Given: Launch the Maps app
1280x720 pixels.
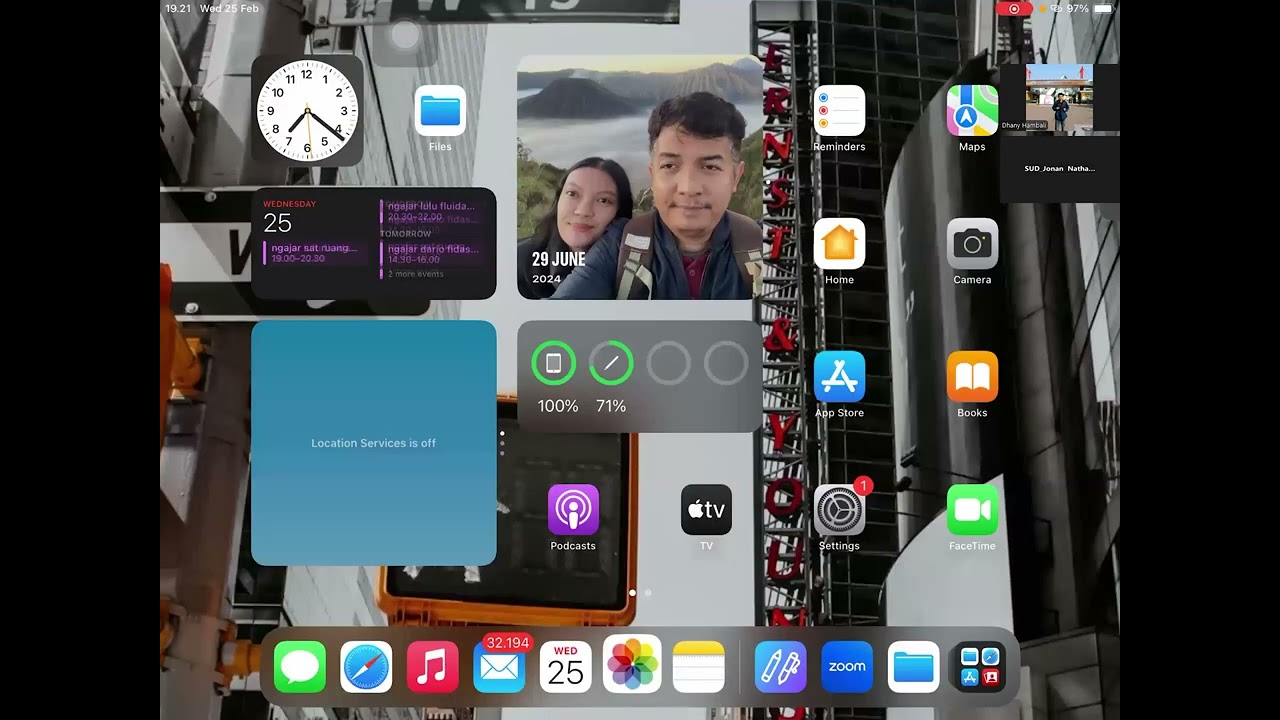Looking at the screenshot, I should coord(972,110).
